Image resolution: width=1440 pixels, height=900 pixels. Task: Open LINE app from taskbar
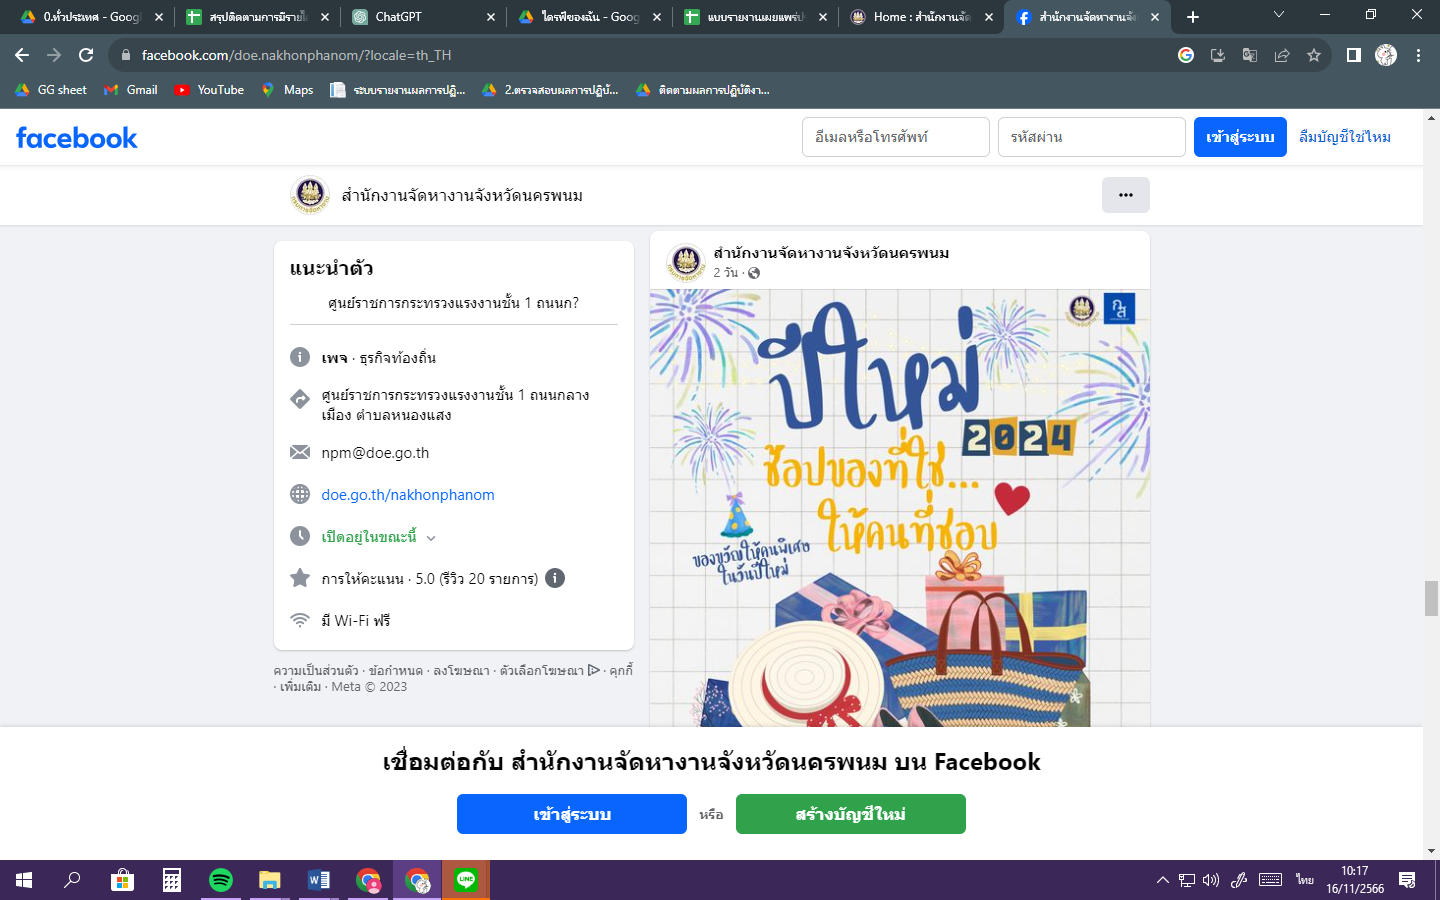pos(466,880)
